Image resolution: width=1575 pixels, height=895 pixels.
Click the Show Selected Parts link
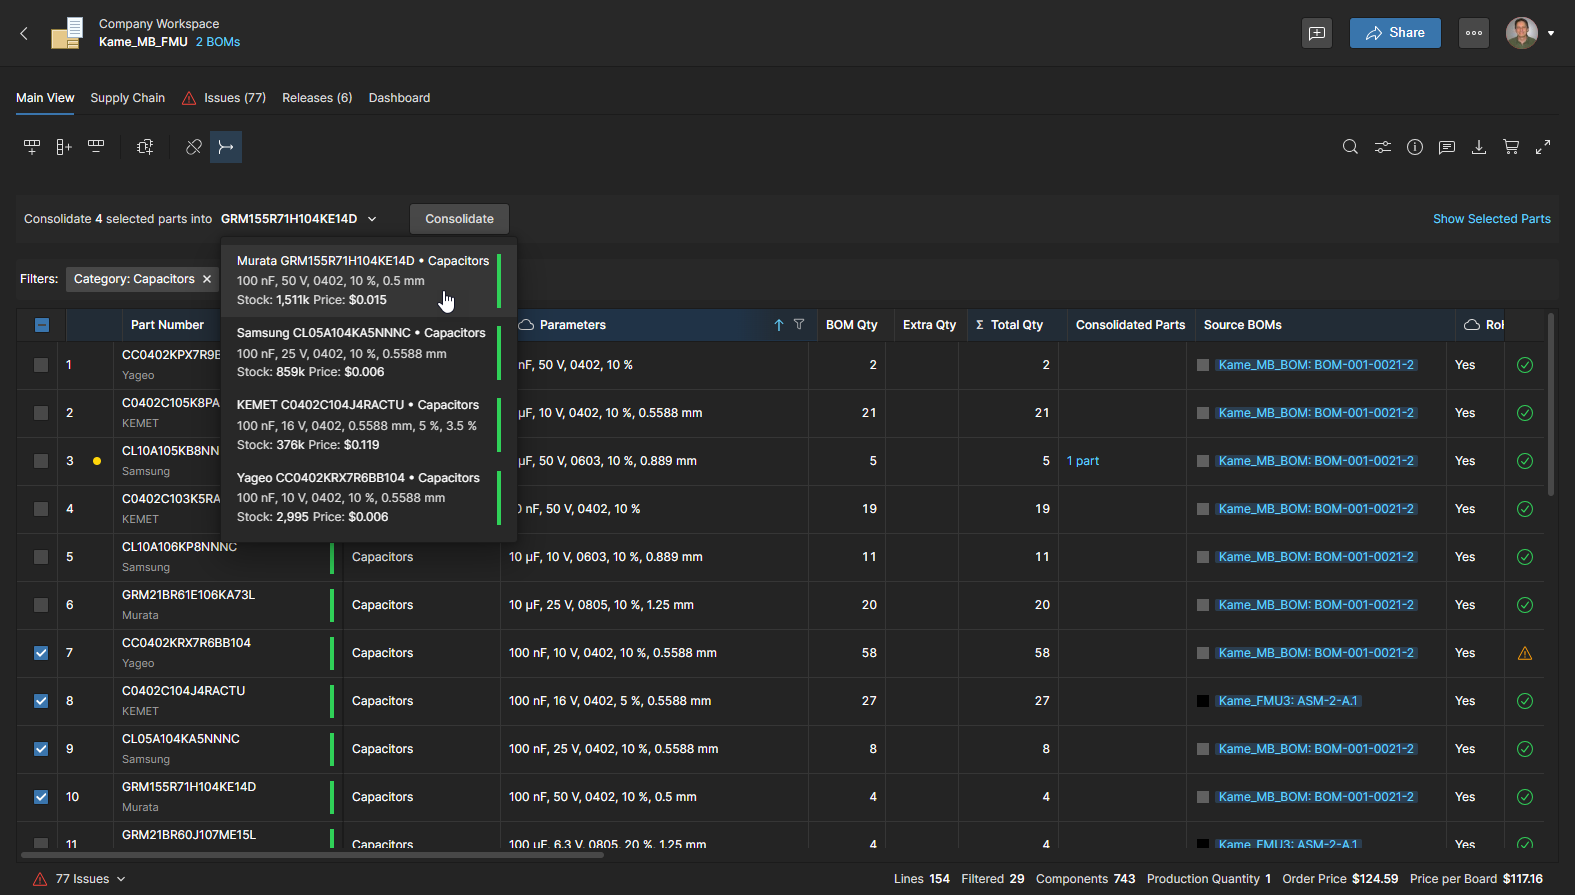[1491, 219]
